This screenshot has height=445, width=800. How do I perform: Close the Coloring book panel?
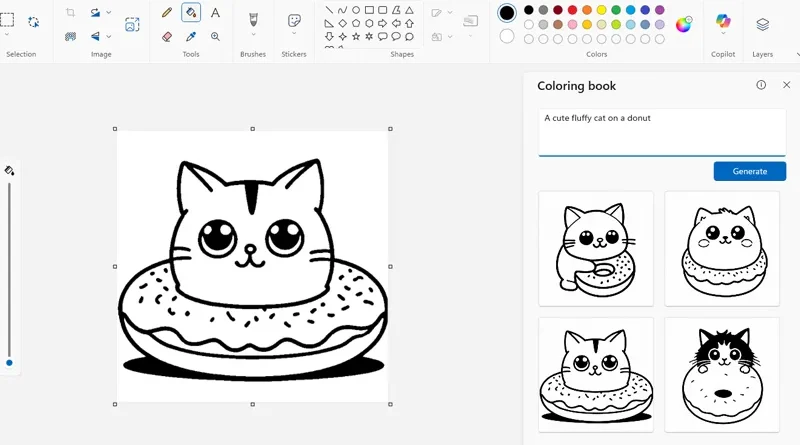pos(786,85)
